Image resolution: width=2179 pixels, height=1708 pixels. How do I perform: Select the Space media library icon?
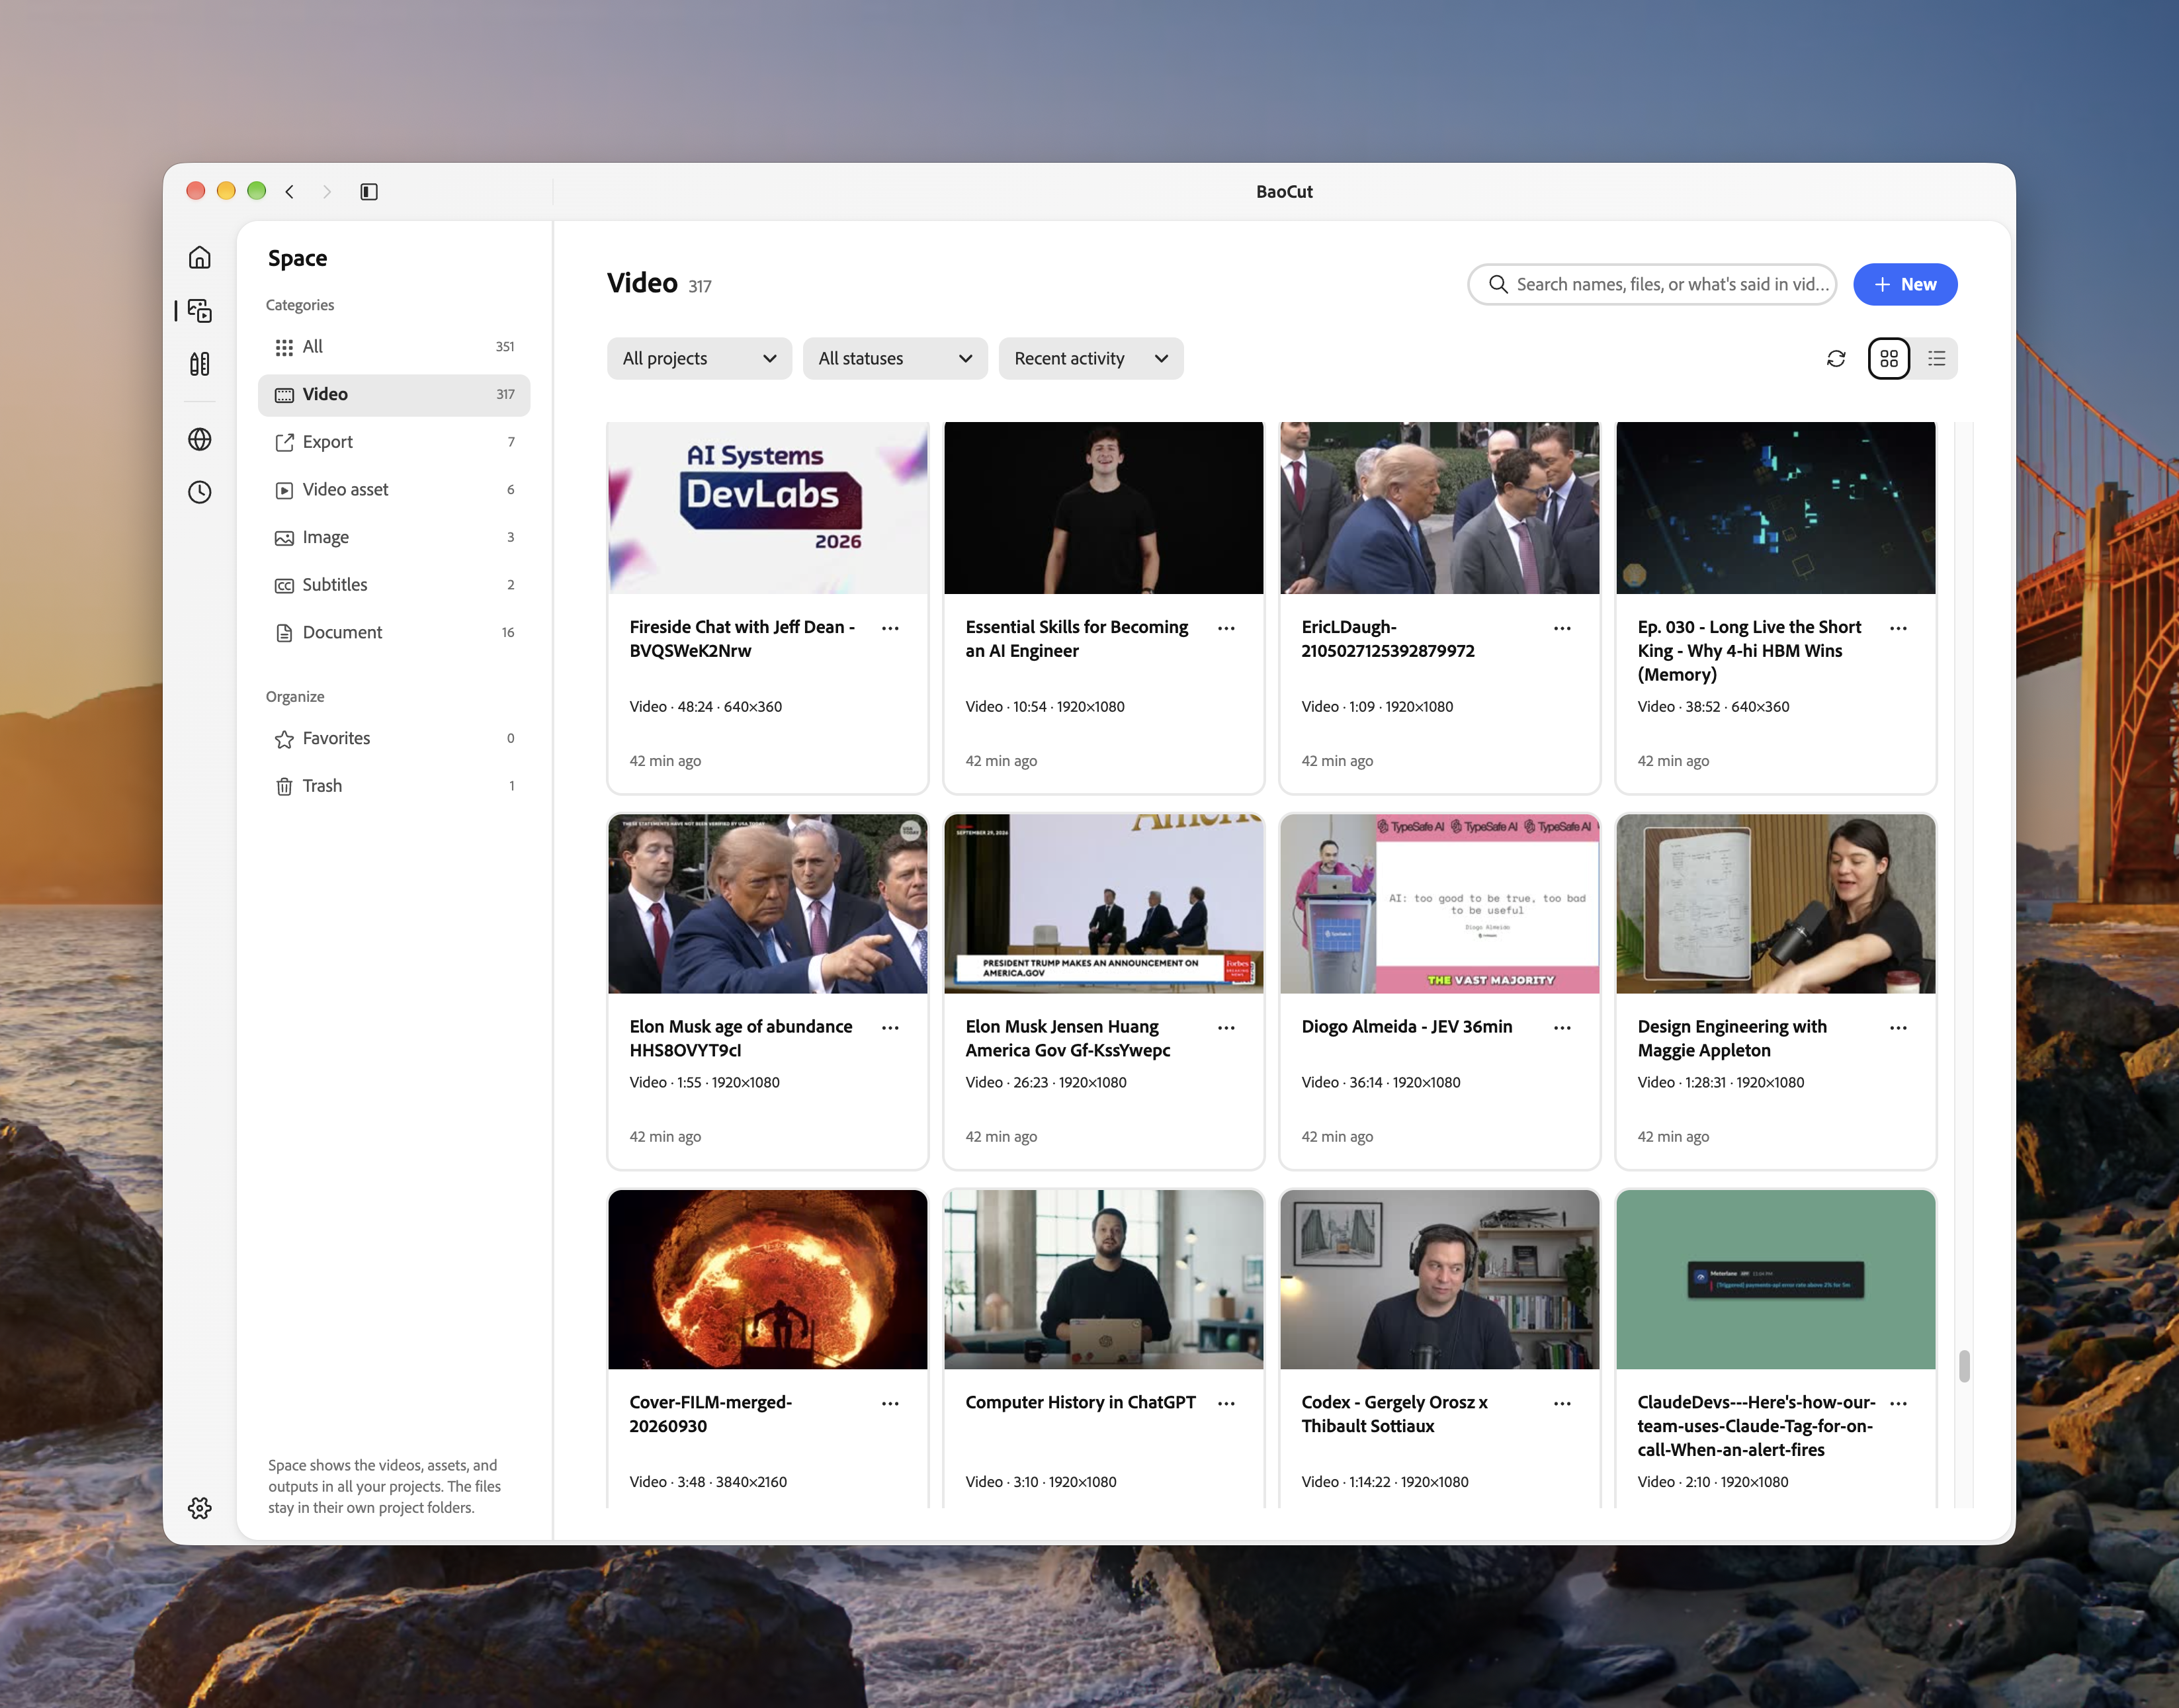tap(200, 311)
